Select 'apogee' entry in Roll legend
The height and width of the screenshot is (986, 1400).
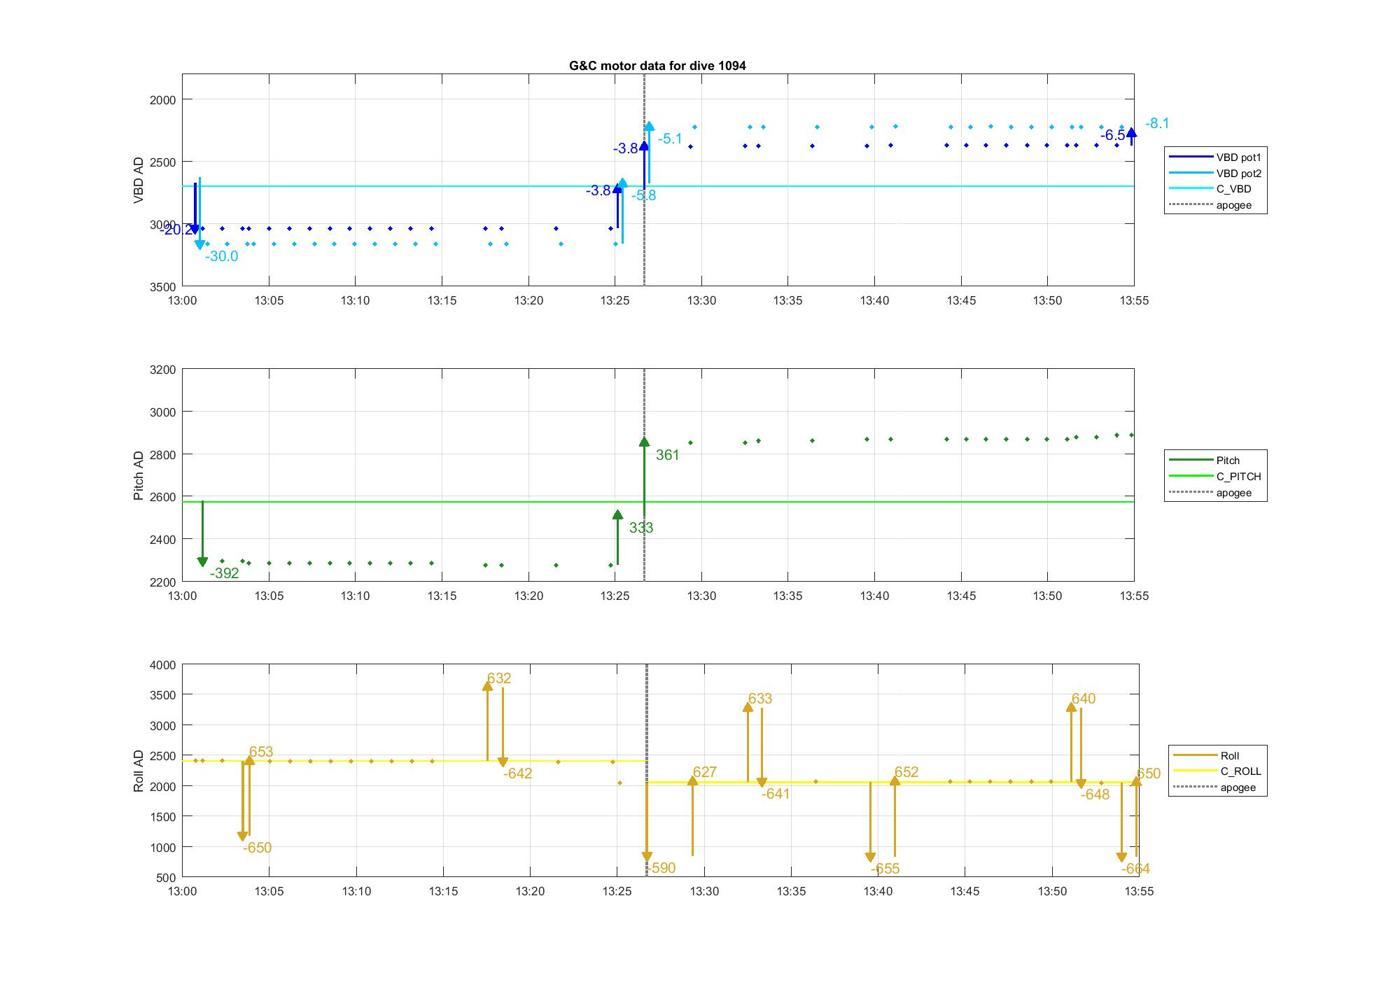(x=1218, y=787)
